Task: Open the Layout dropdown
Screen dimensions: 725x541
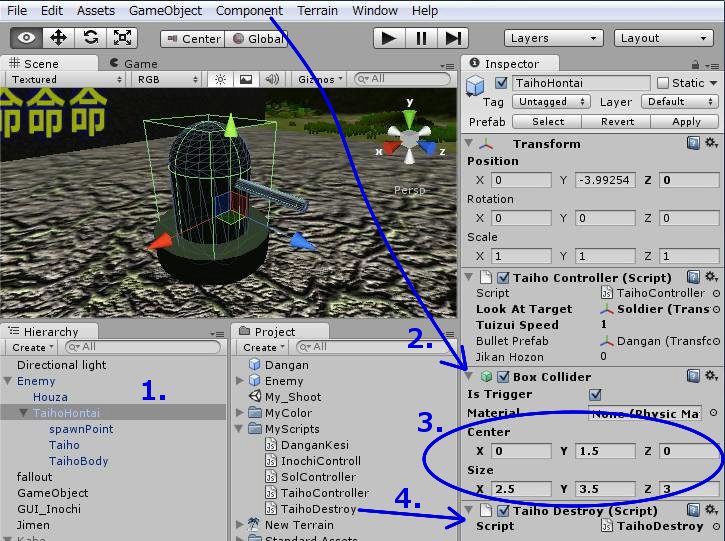Action: pos(664,38)
